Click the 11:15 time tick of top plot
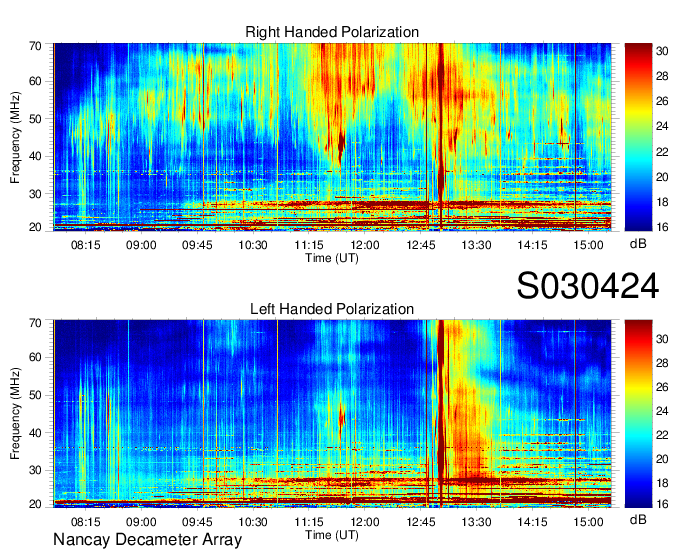Viewport: 680px width, 552px height. click(x=309, y=245)
